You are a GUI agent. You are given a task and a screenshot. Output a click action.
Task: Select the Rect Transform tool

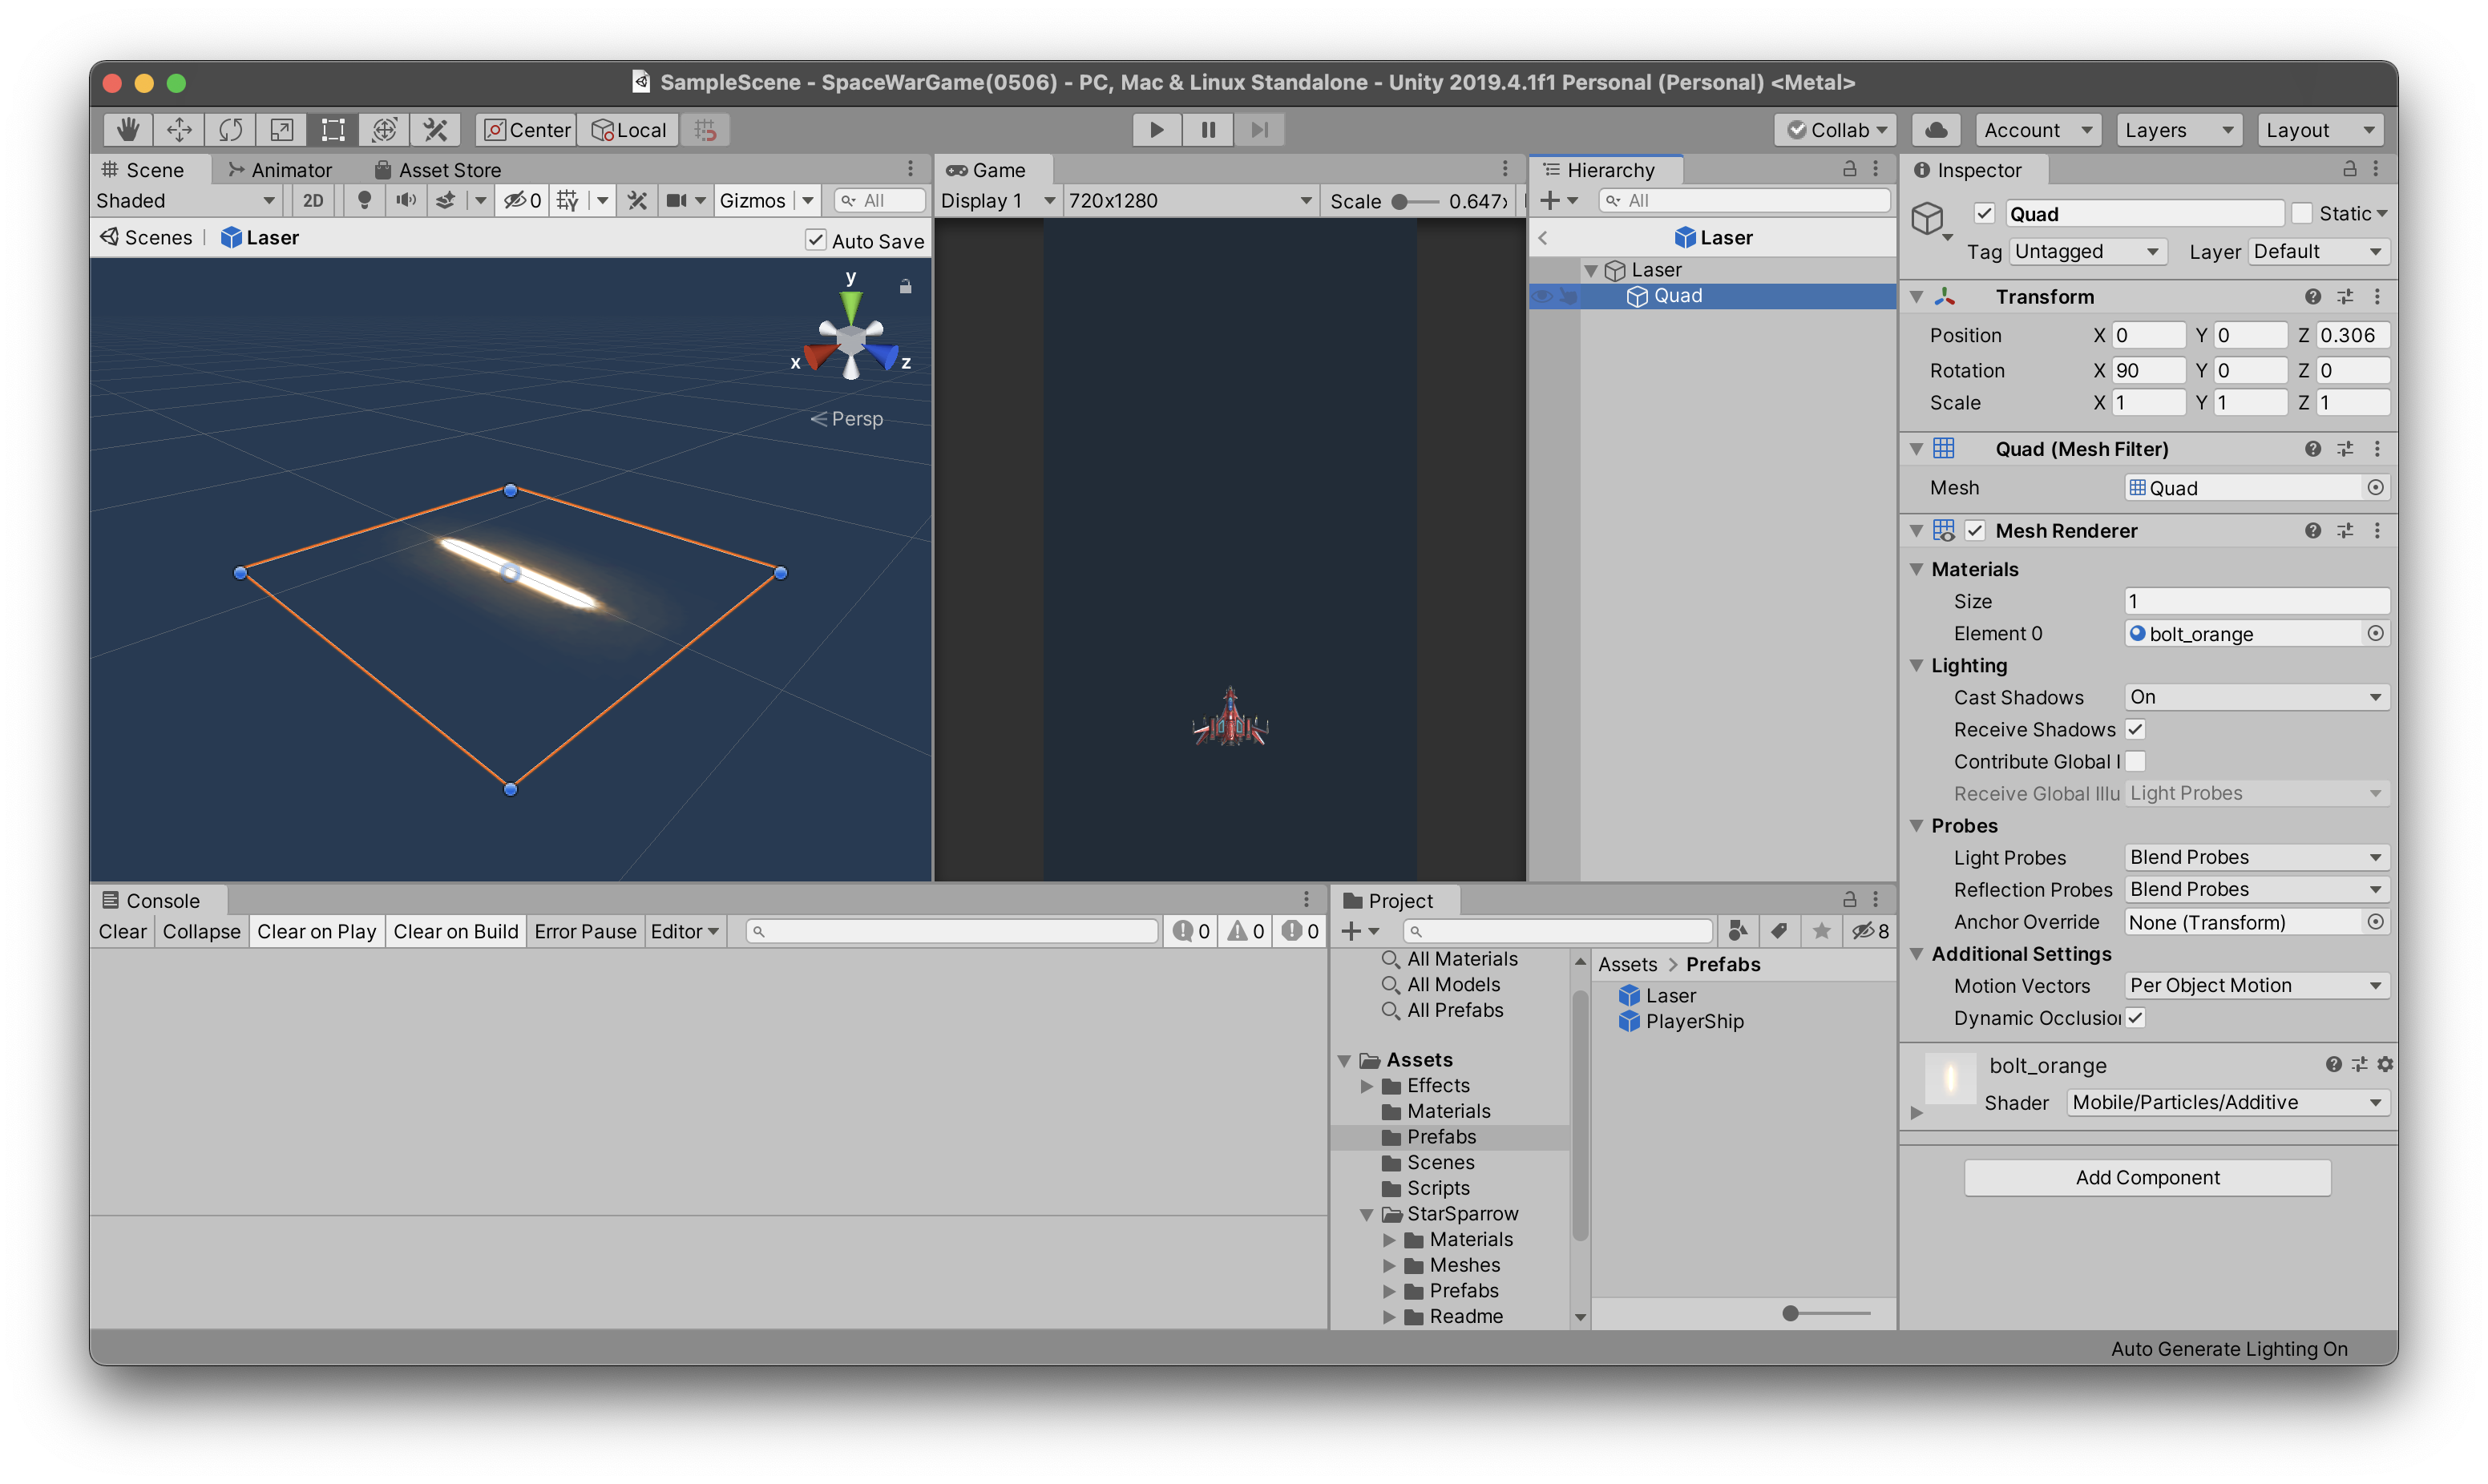pos(333,130)
